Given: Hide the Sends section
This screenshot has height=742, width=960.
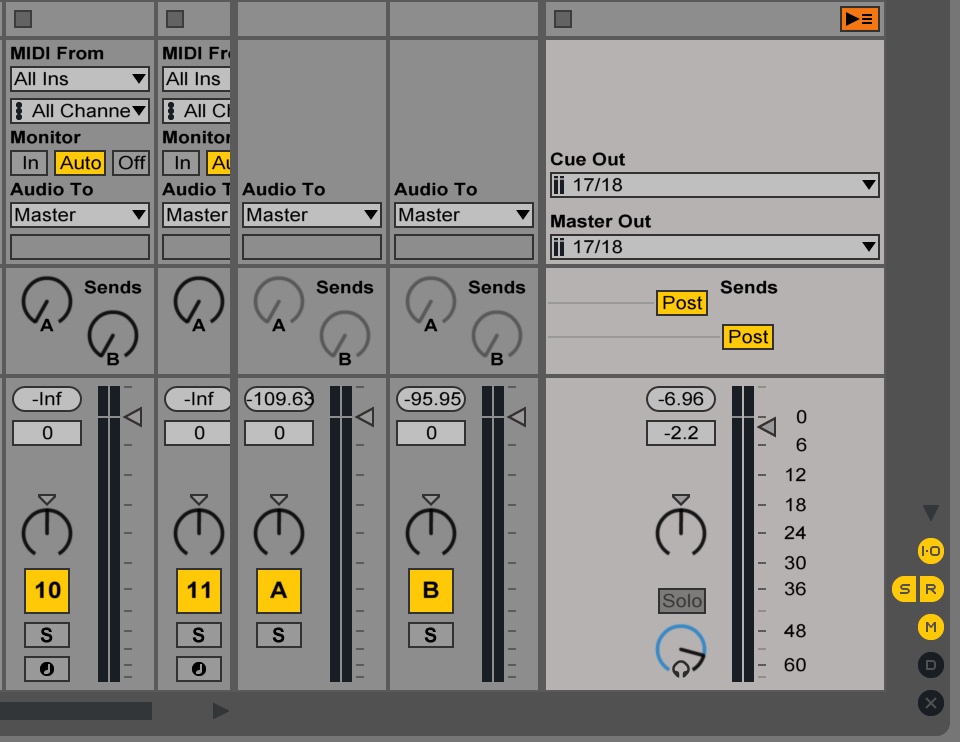Looking at the screenshot, I should 905,589.
